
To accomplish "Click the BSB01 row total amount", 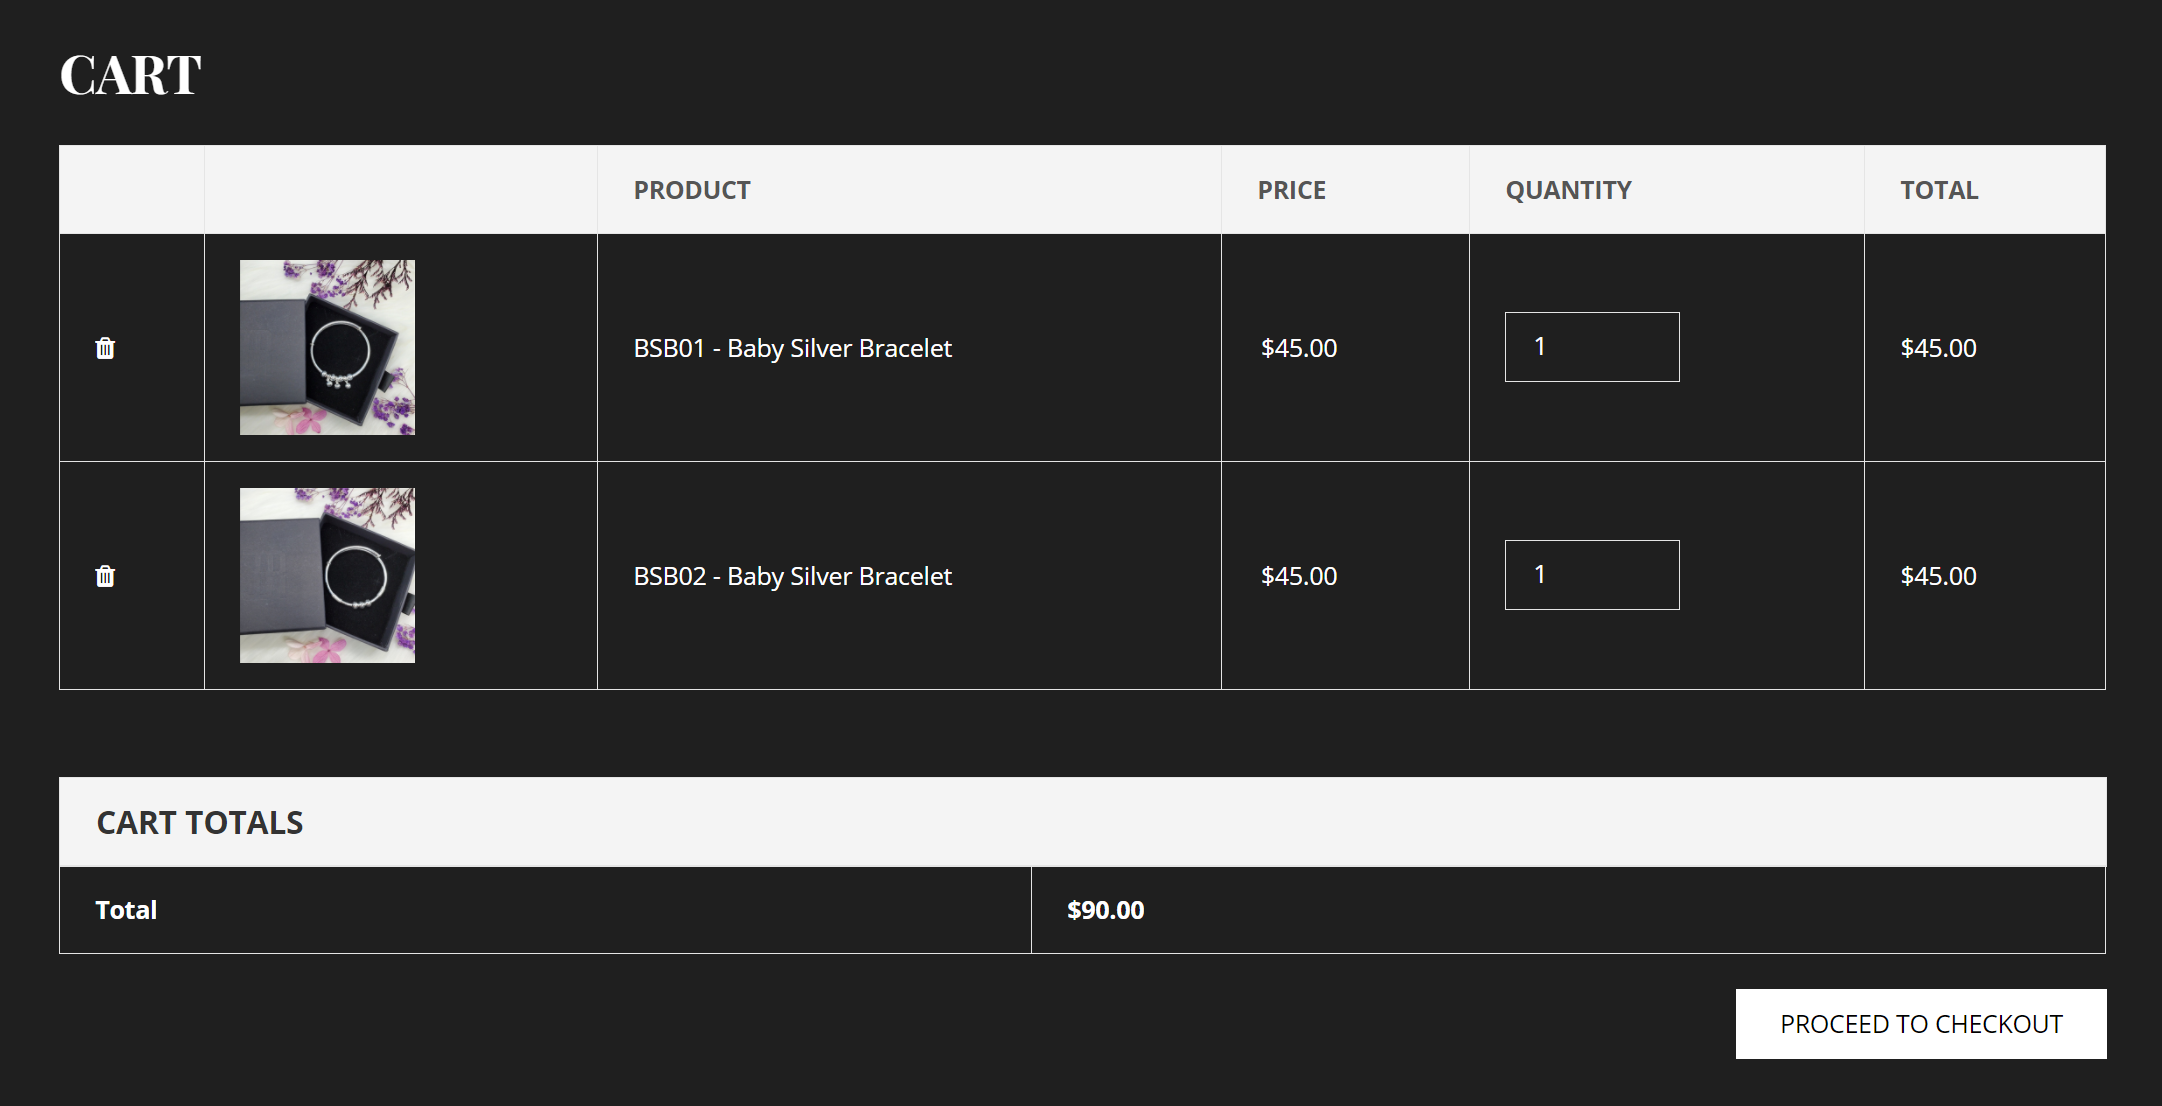I will point(1938,348).
